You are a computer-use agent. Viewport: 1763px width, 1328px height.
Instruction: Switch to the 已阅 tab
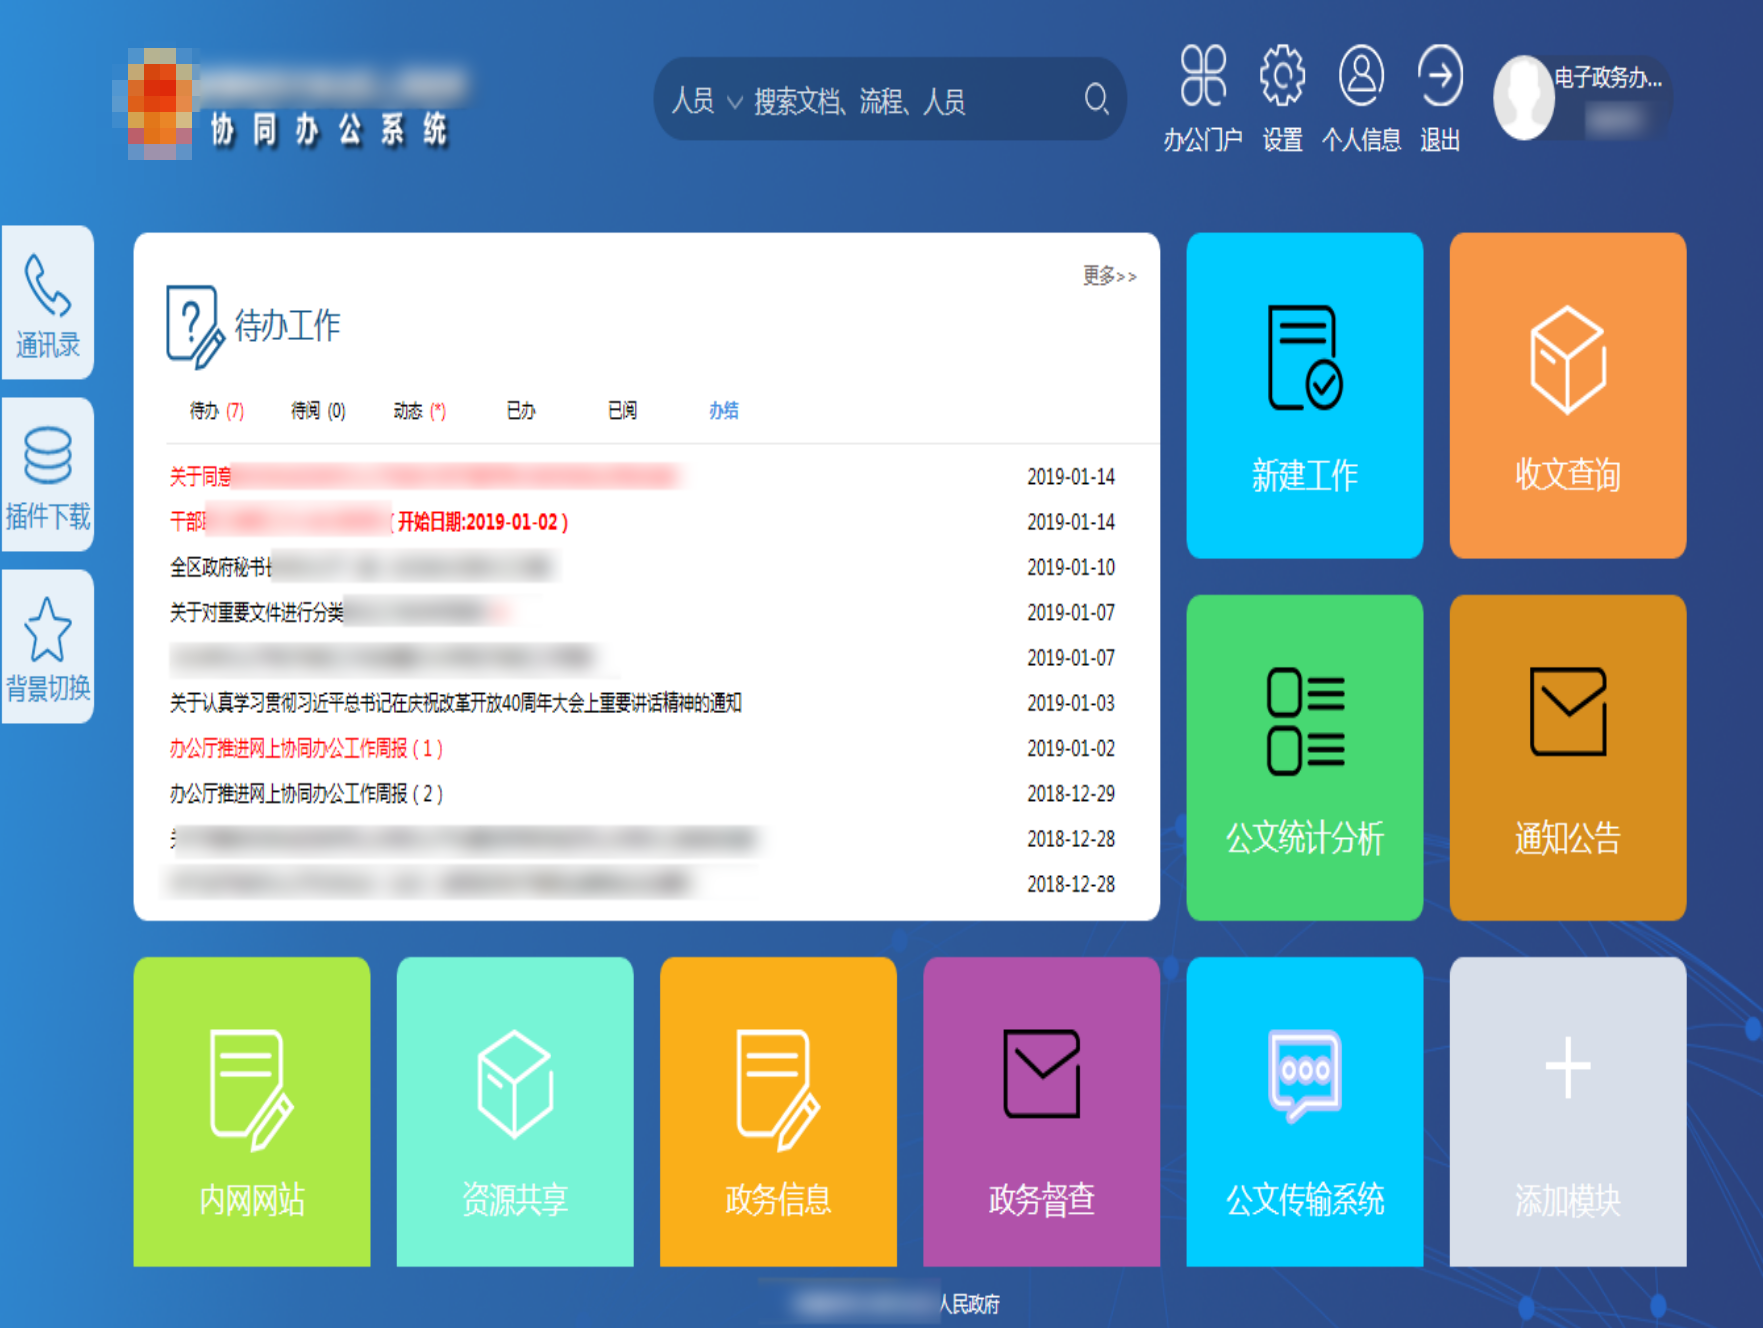point(622,410)
